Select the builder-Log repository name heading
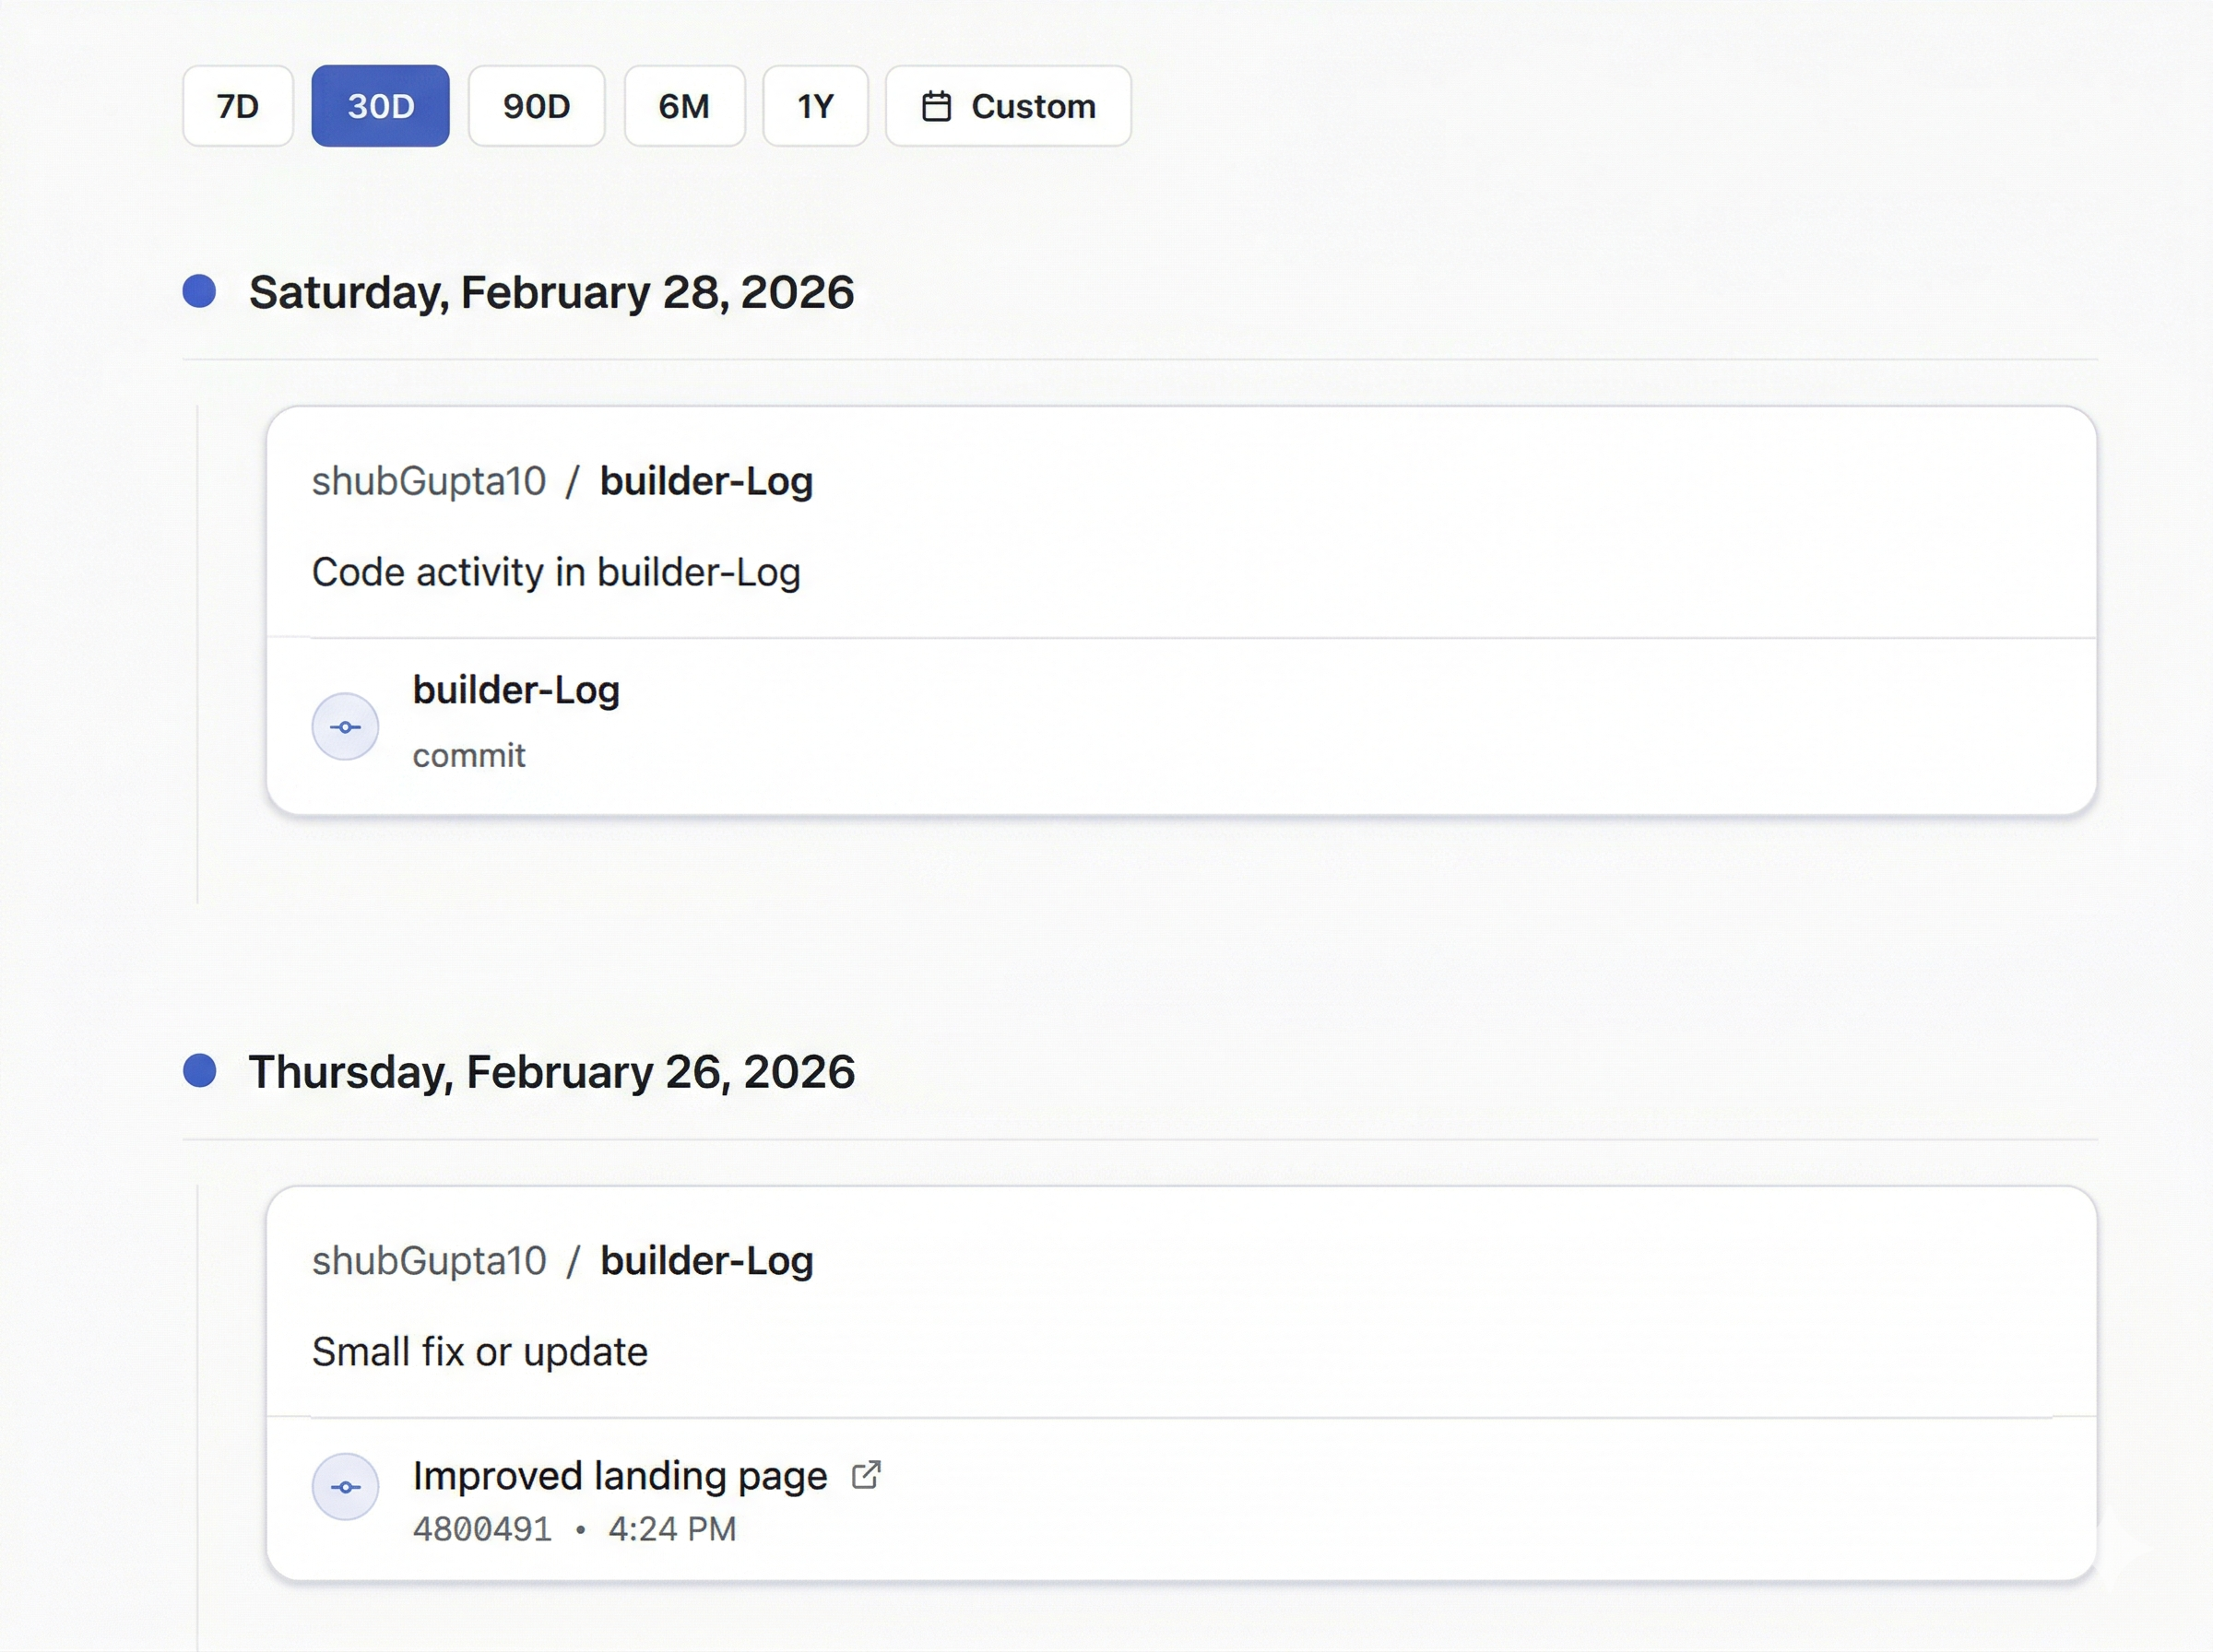Viewport: 2213px width, 1652px height. [706, 480]
